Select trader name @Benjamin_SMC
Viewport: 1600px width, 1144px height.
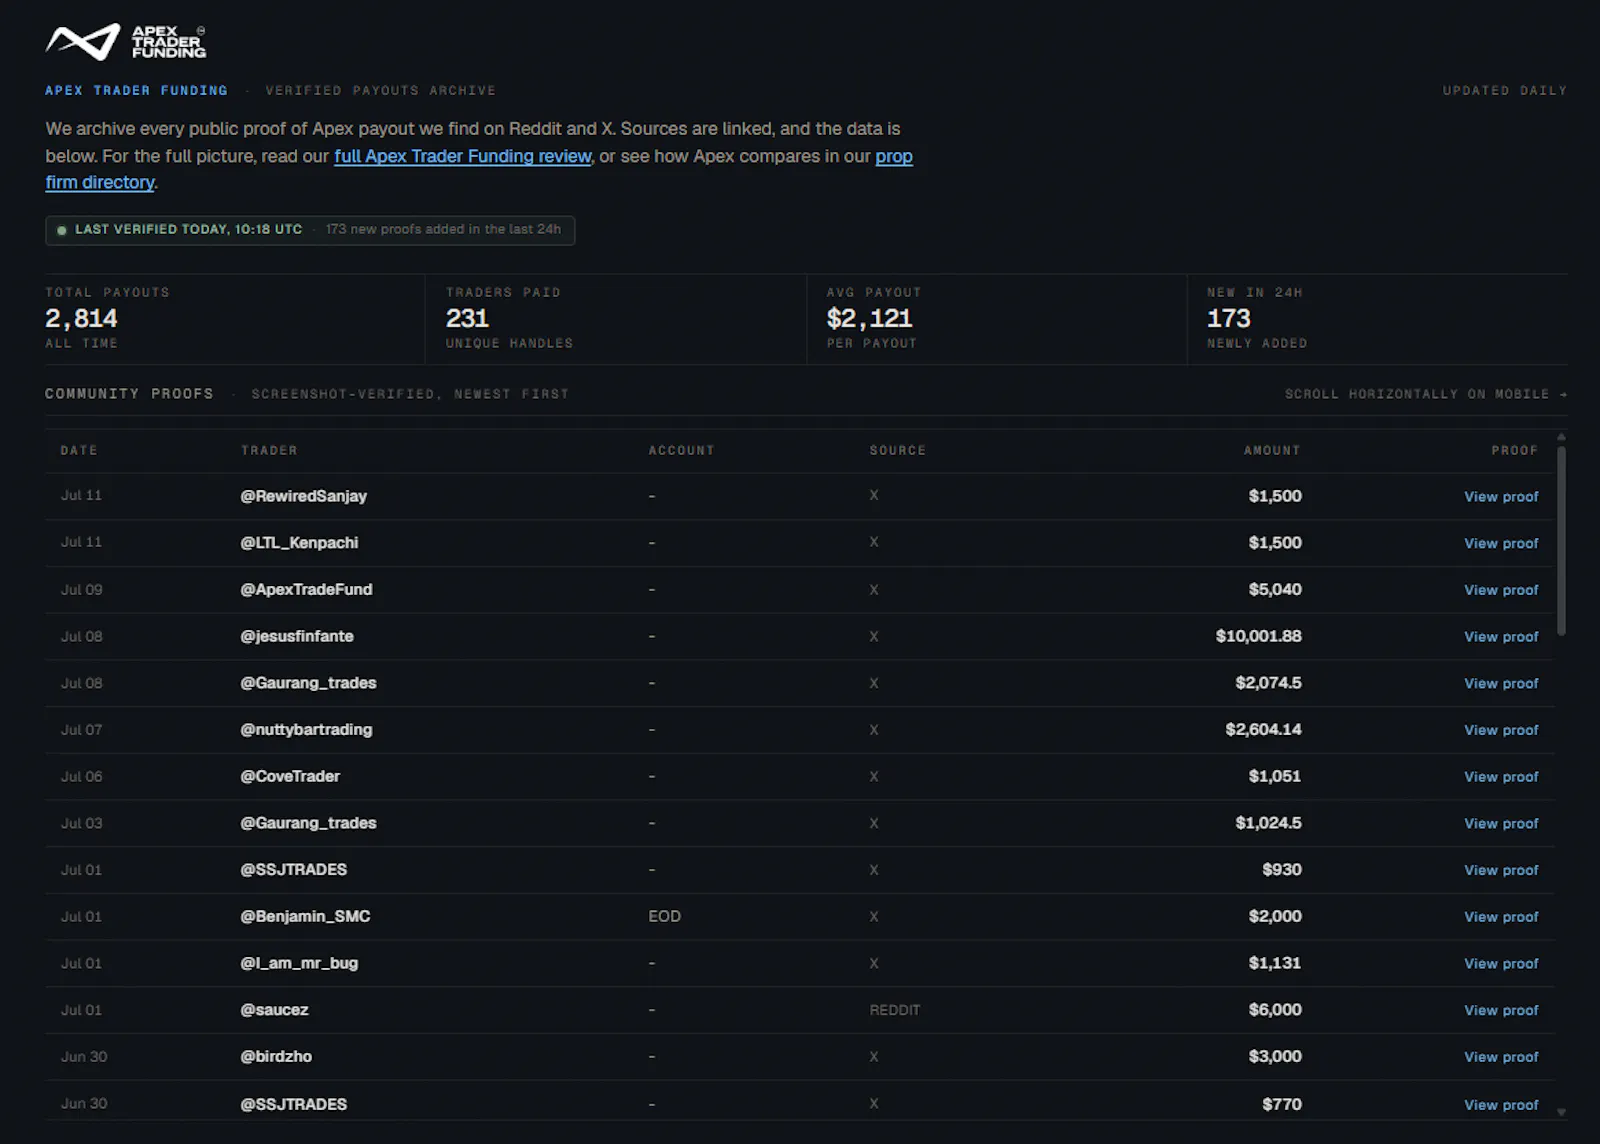coord(305,917)
